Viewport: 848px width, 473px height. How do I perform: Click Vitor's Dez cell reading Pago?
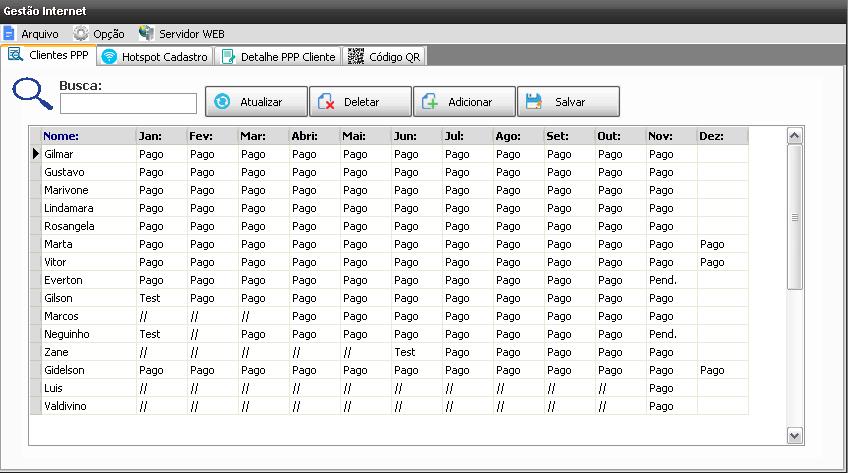[x=723, y=262]
